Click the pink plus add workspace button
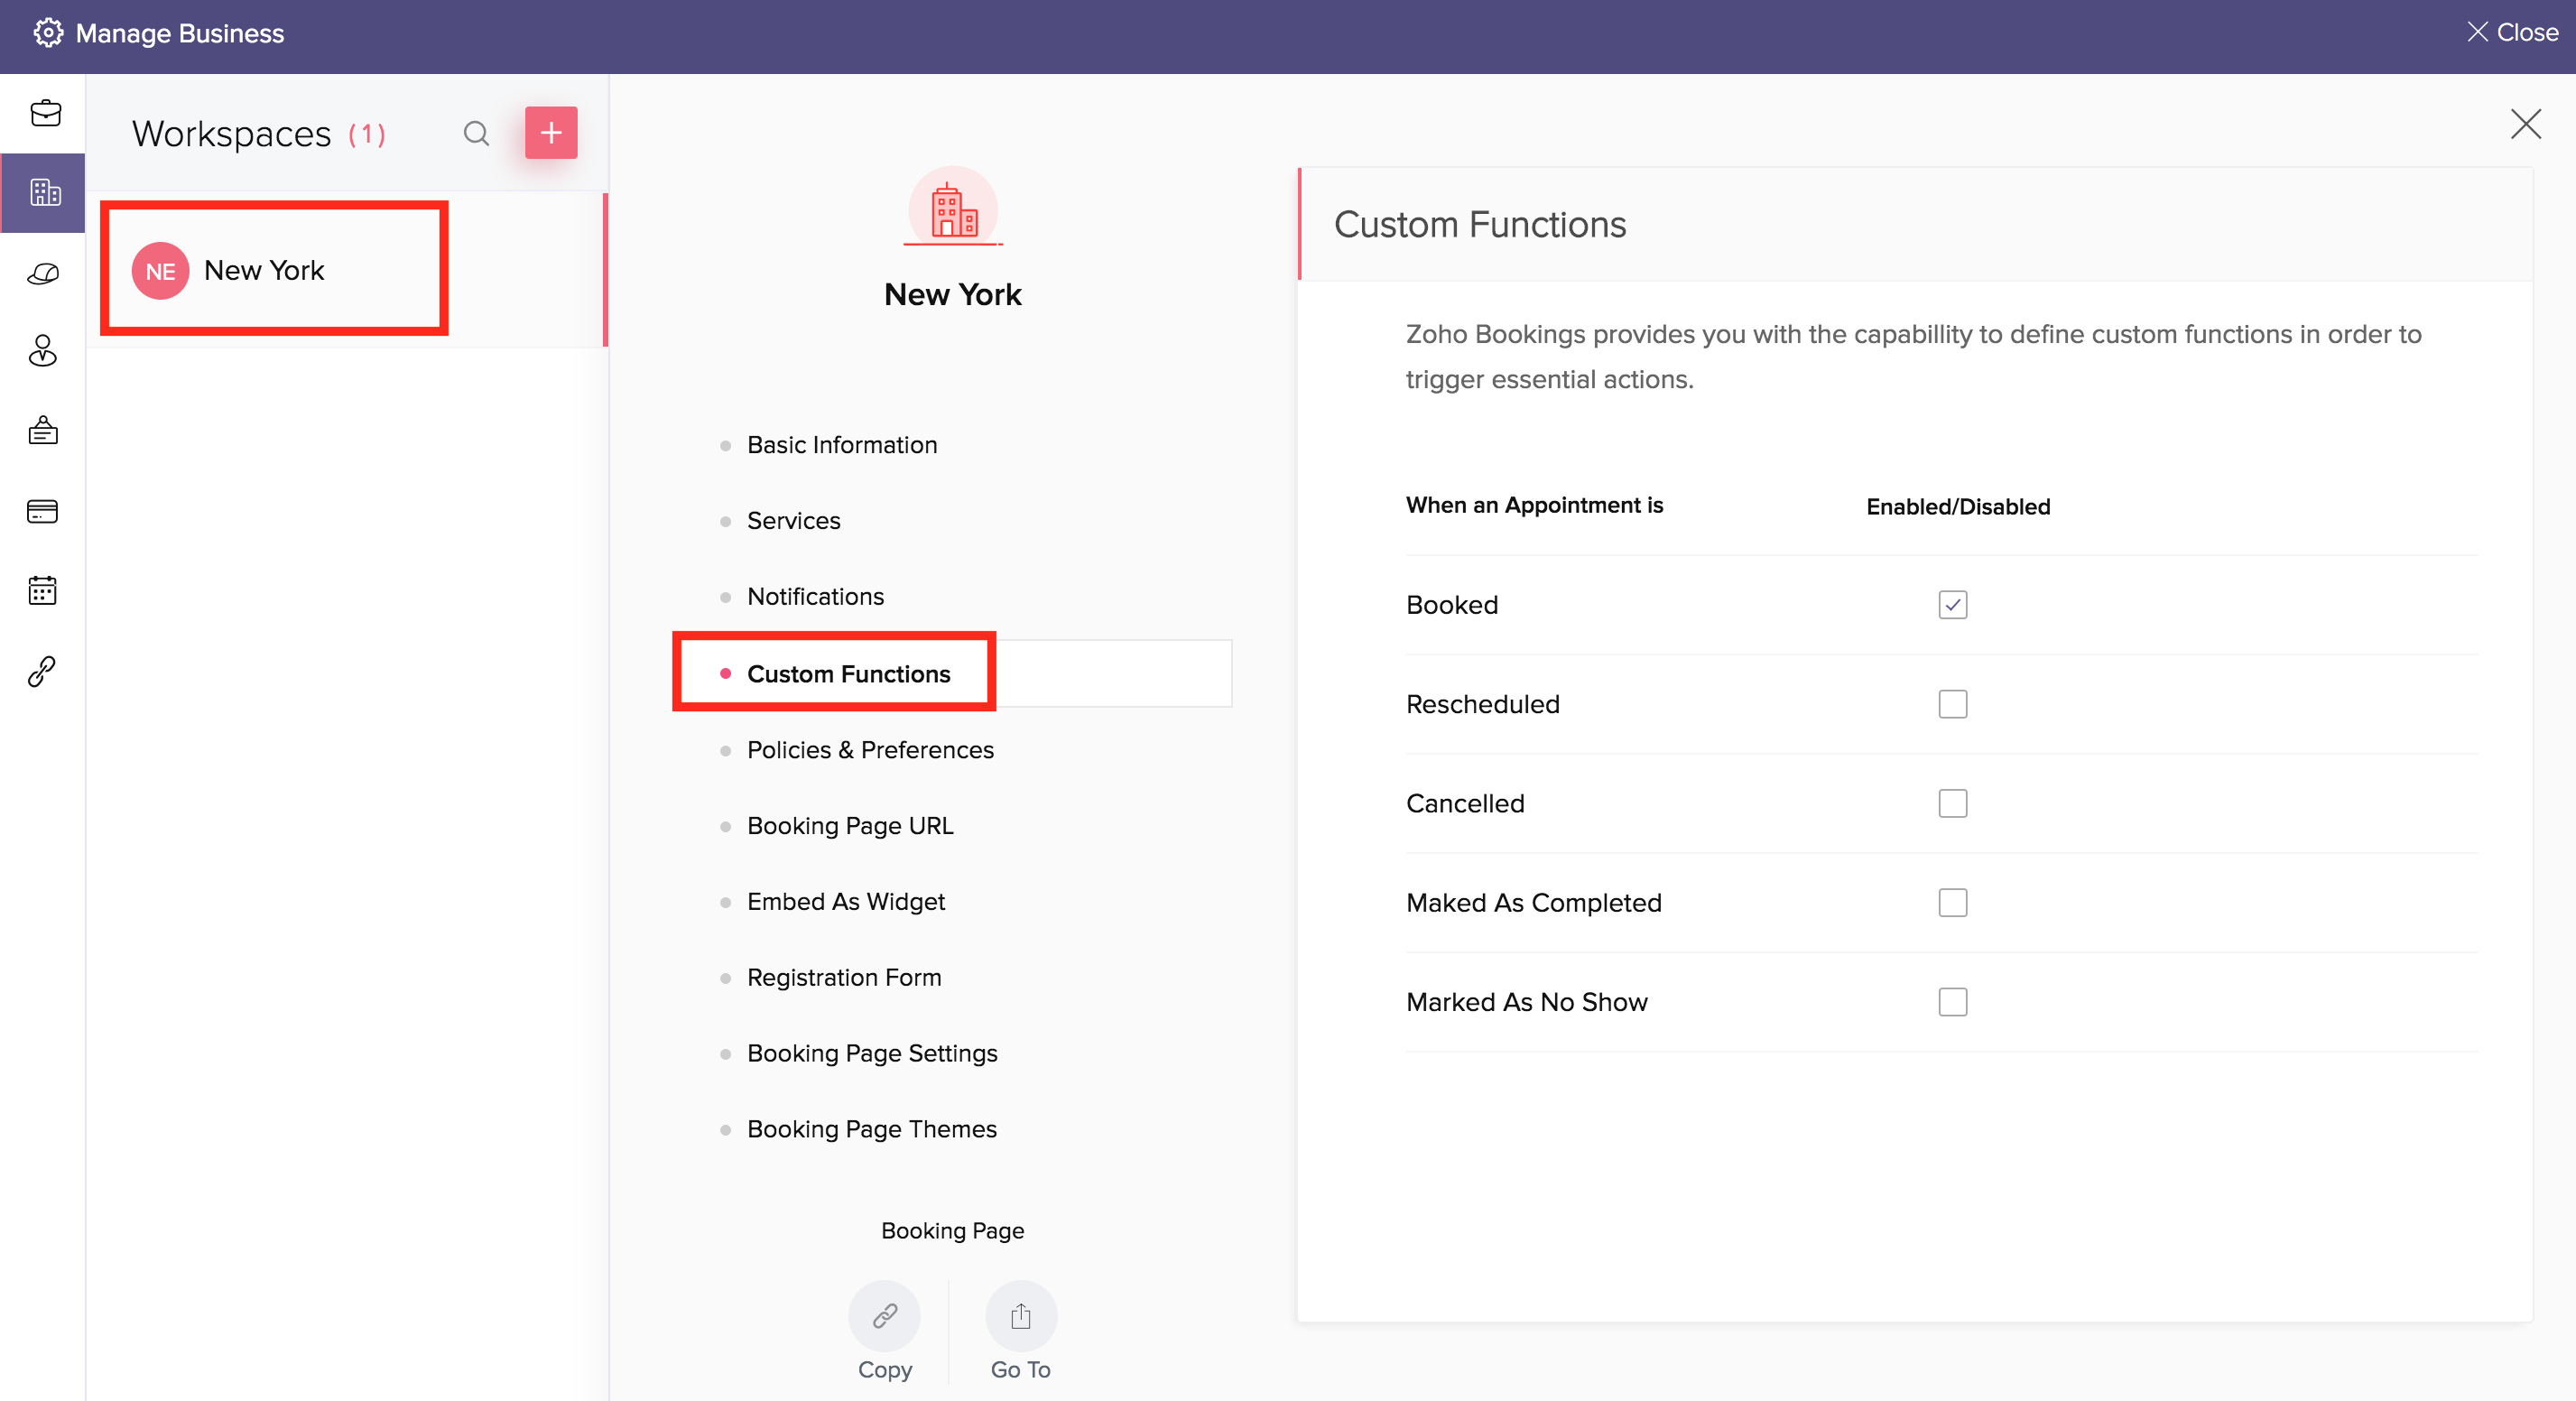The image size is (2576, 1401). click(x=551, y=133)
